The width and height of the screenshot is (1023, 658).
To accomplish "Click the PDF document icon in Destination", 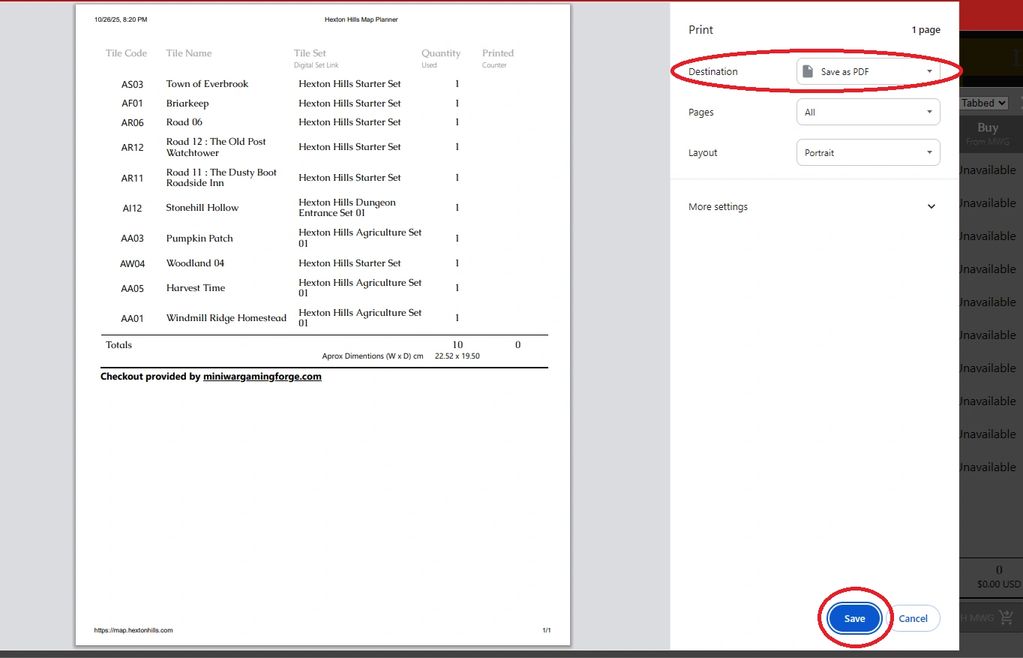I will (x=808, y=72).
